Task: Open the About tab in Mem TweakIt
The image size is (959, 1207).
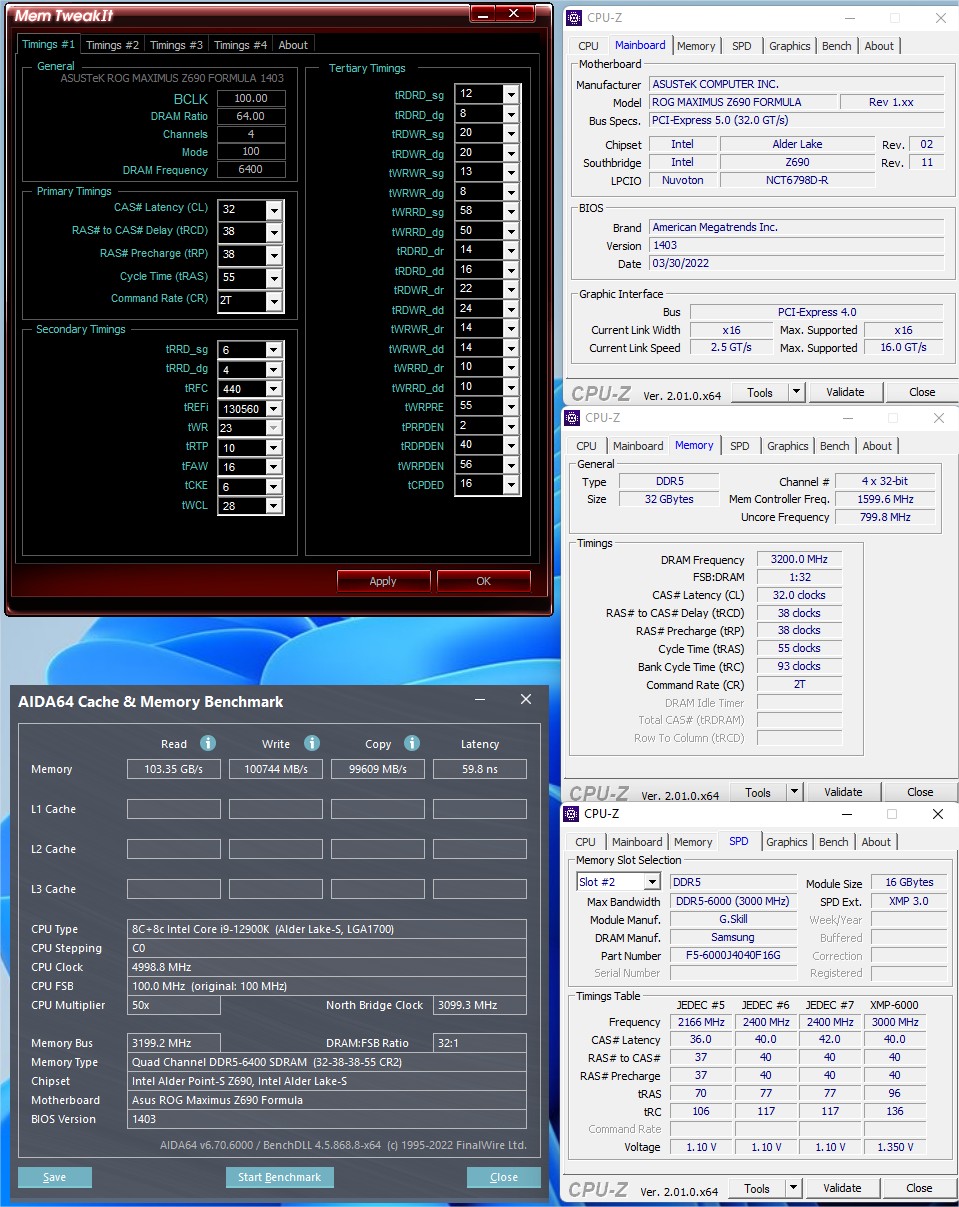Action: pos(293,45)
